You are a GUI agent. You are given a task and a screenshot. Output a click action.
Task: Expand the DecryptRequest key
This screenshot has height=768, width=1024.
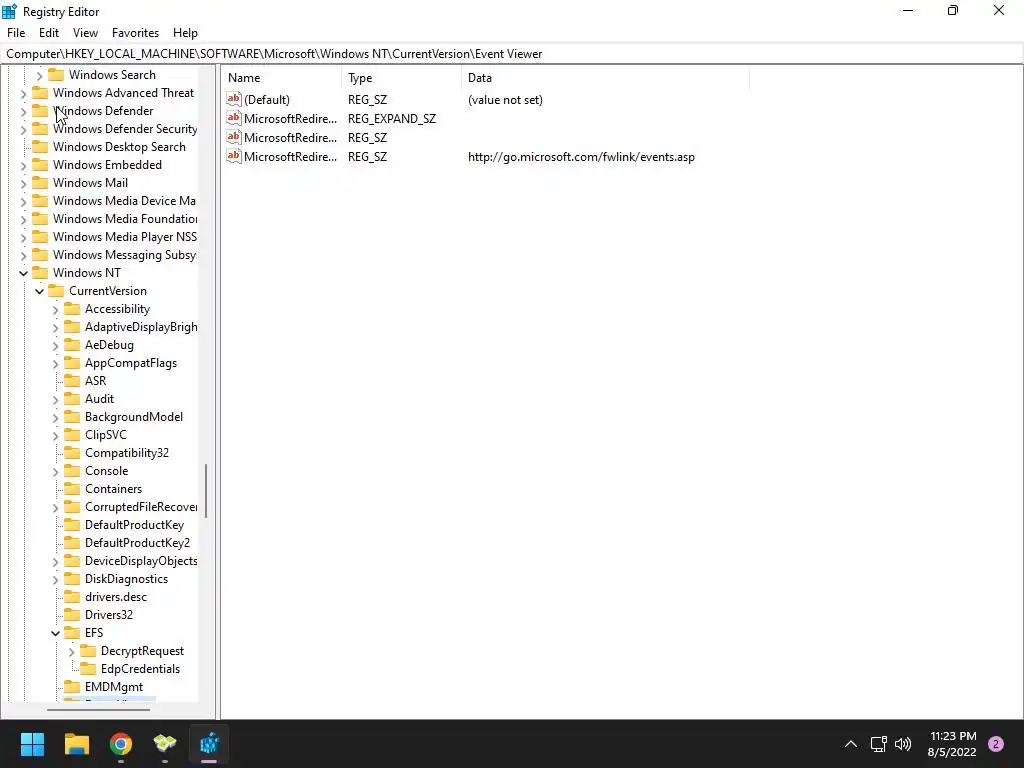tap(71, 652)
